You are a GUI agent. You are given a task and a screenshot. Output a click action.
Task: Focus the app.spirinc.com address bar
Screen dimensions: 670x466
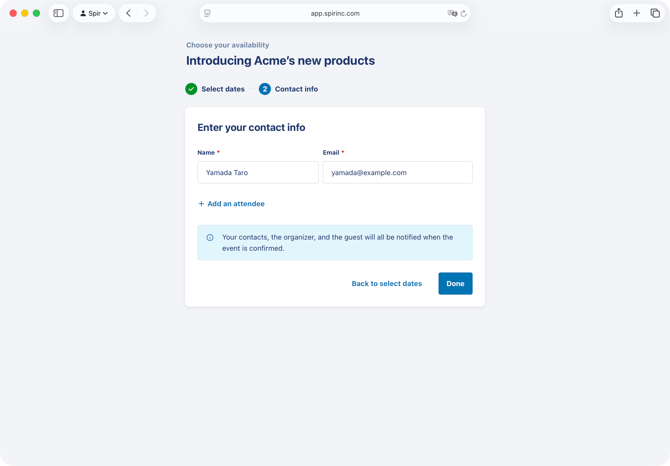[x=335, y=13]
